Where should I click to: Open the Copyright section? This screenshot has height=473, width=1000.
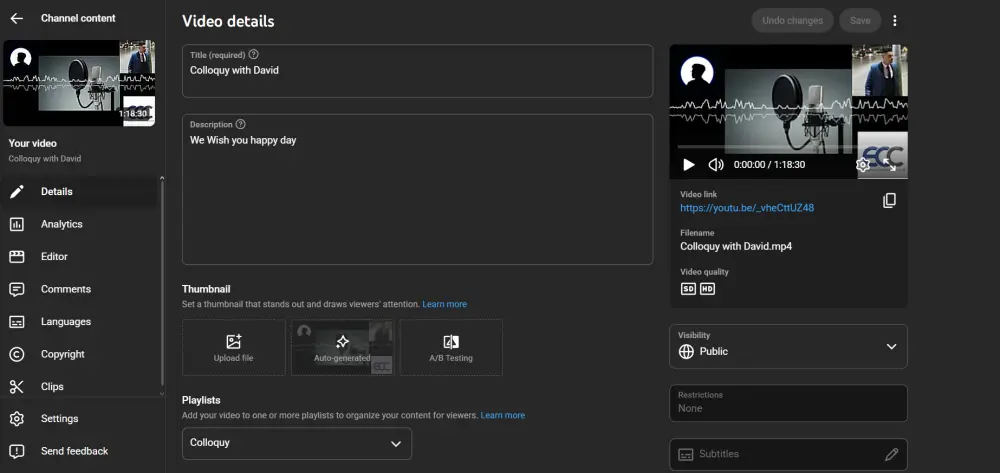79,354
